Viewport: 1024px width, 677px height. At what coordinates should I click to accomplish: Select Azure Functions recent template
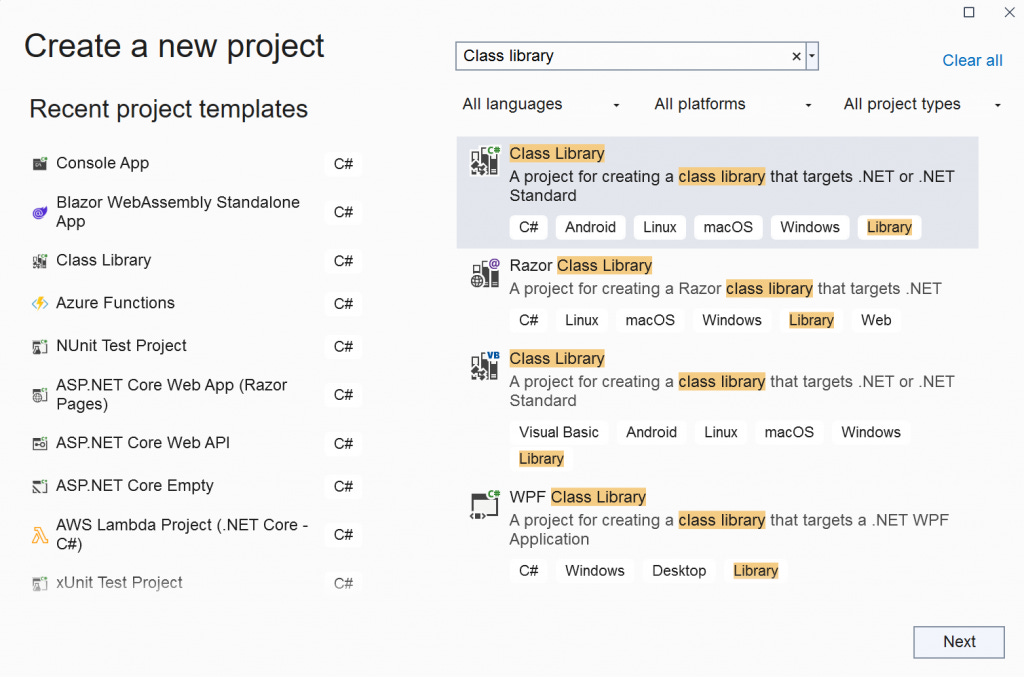(116, 303)
